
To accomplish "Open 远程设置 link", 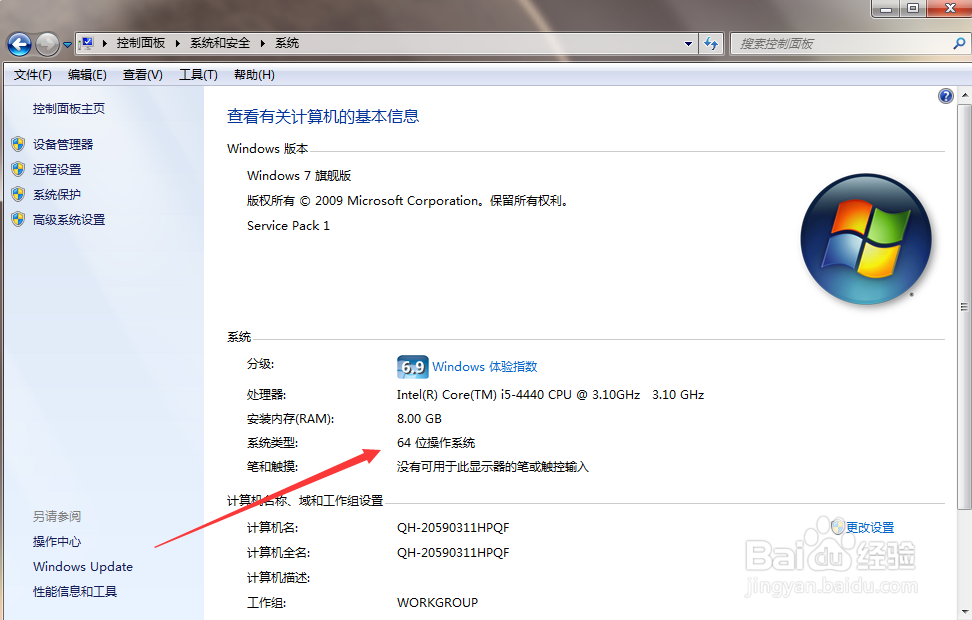I will [x=57, y=169].
